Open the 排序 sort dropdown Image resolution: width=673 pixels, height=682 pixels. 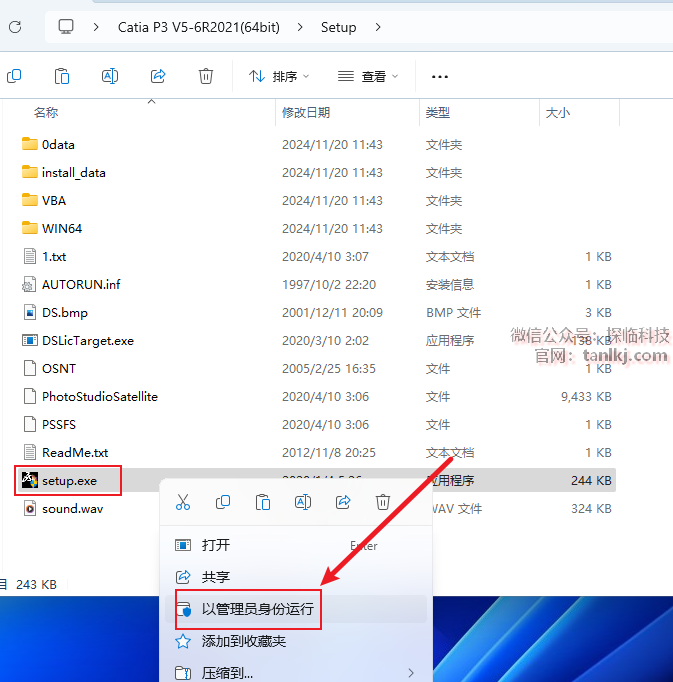(x=279, y=77)
